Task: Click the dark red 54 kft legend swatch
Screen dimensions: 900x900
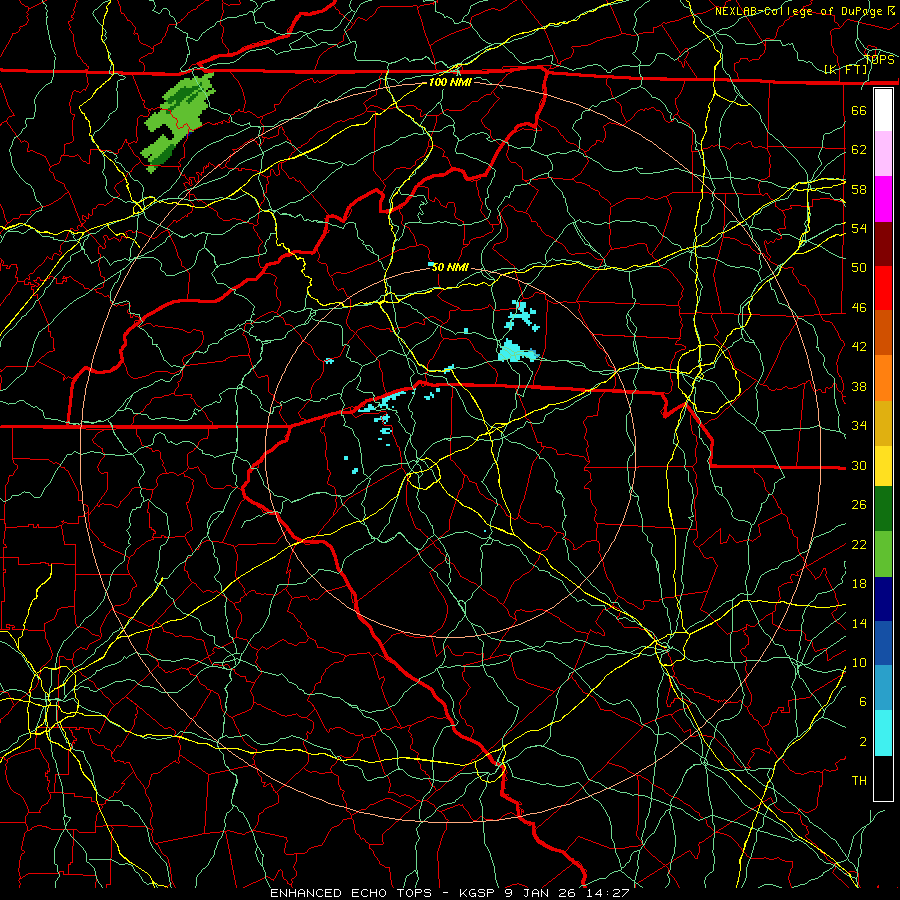Action: click(x=883, y=243)
